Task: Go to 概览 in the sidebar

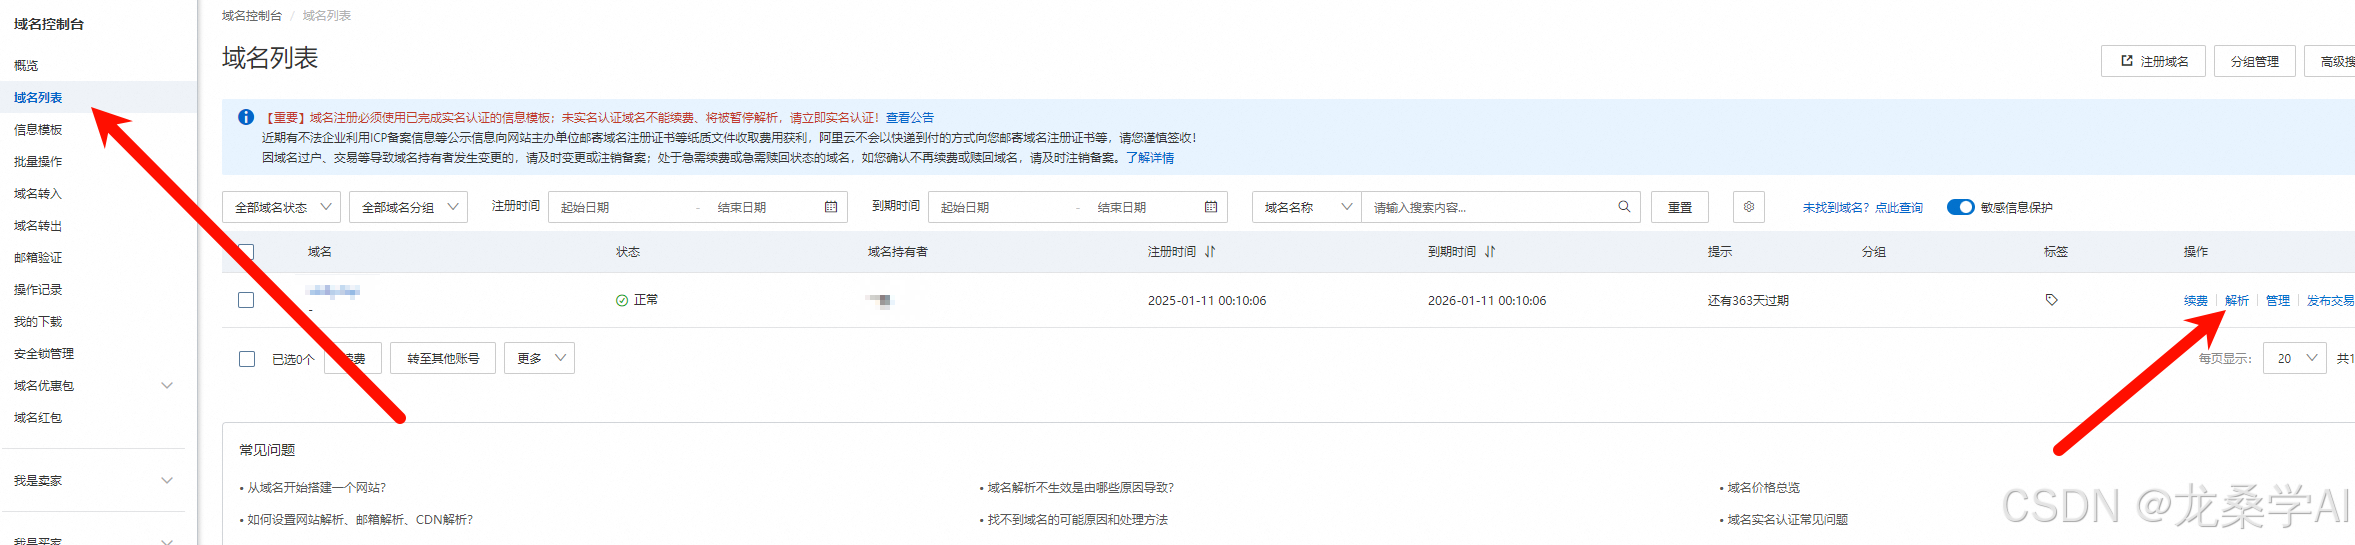Action: click(x=26, y=65)
